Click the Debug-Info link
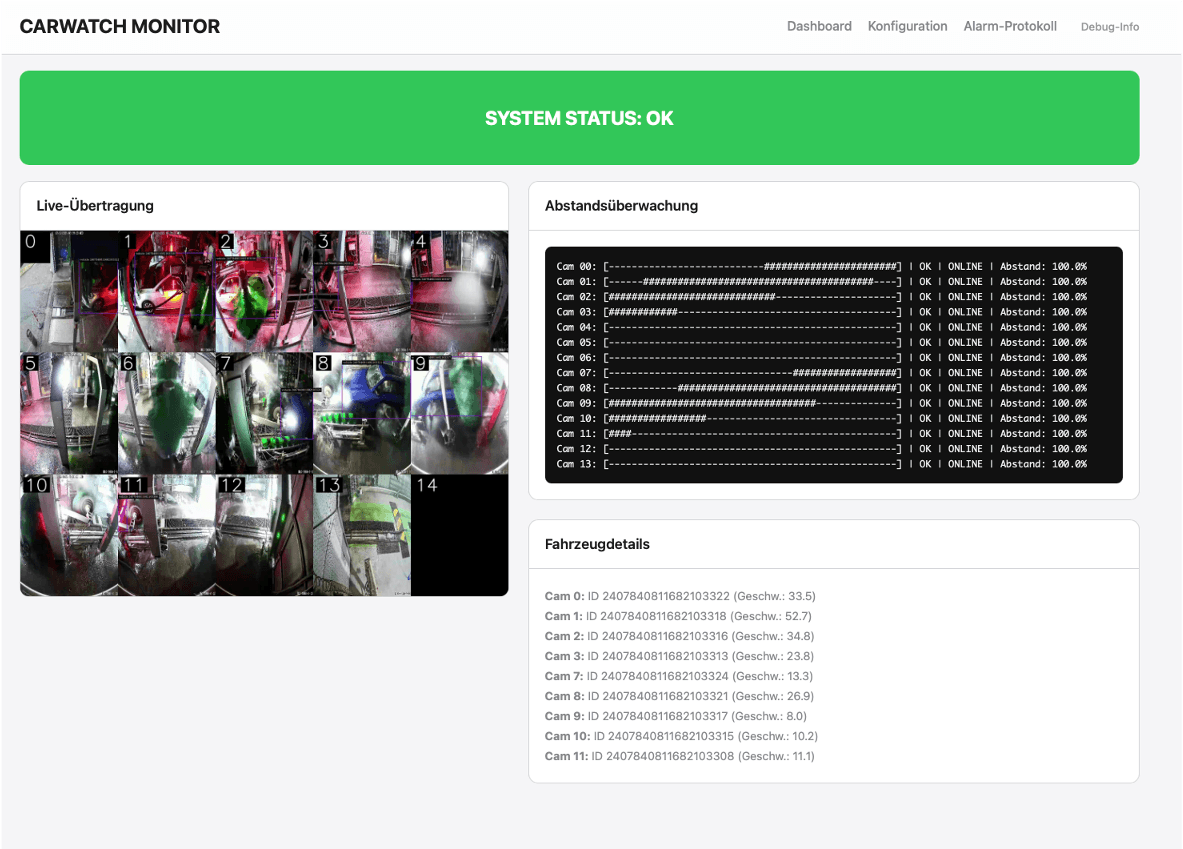 point(1109,27)
